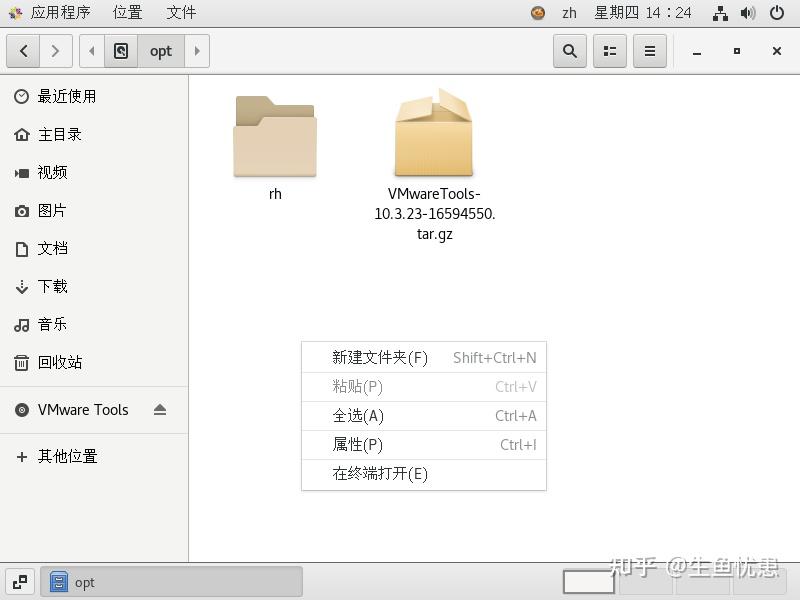Open the hamburger options menu

pyautogui.click(x=649, y=51)
